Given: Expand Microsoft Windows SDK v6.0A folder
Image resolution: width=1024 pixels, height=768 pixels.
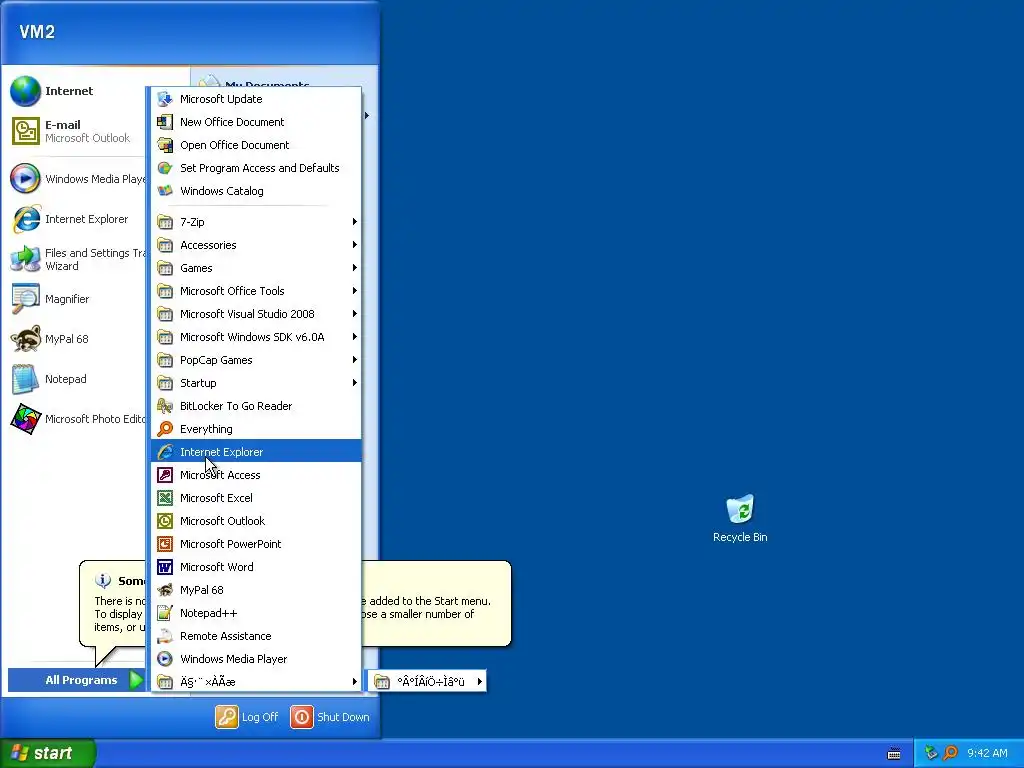Looking at the screenshot, I should click(256, 337).
